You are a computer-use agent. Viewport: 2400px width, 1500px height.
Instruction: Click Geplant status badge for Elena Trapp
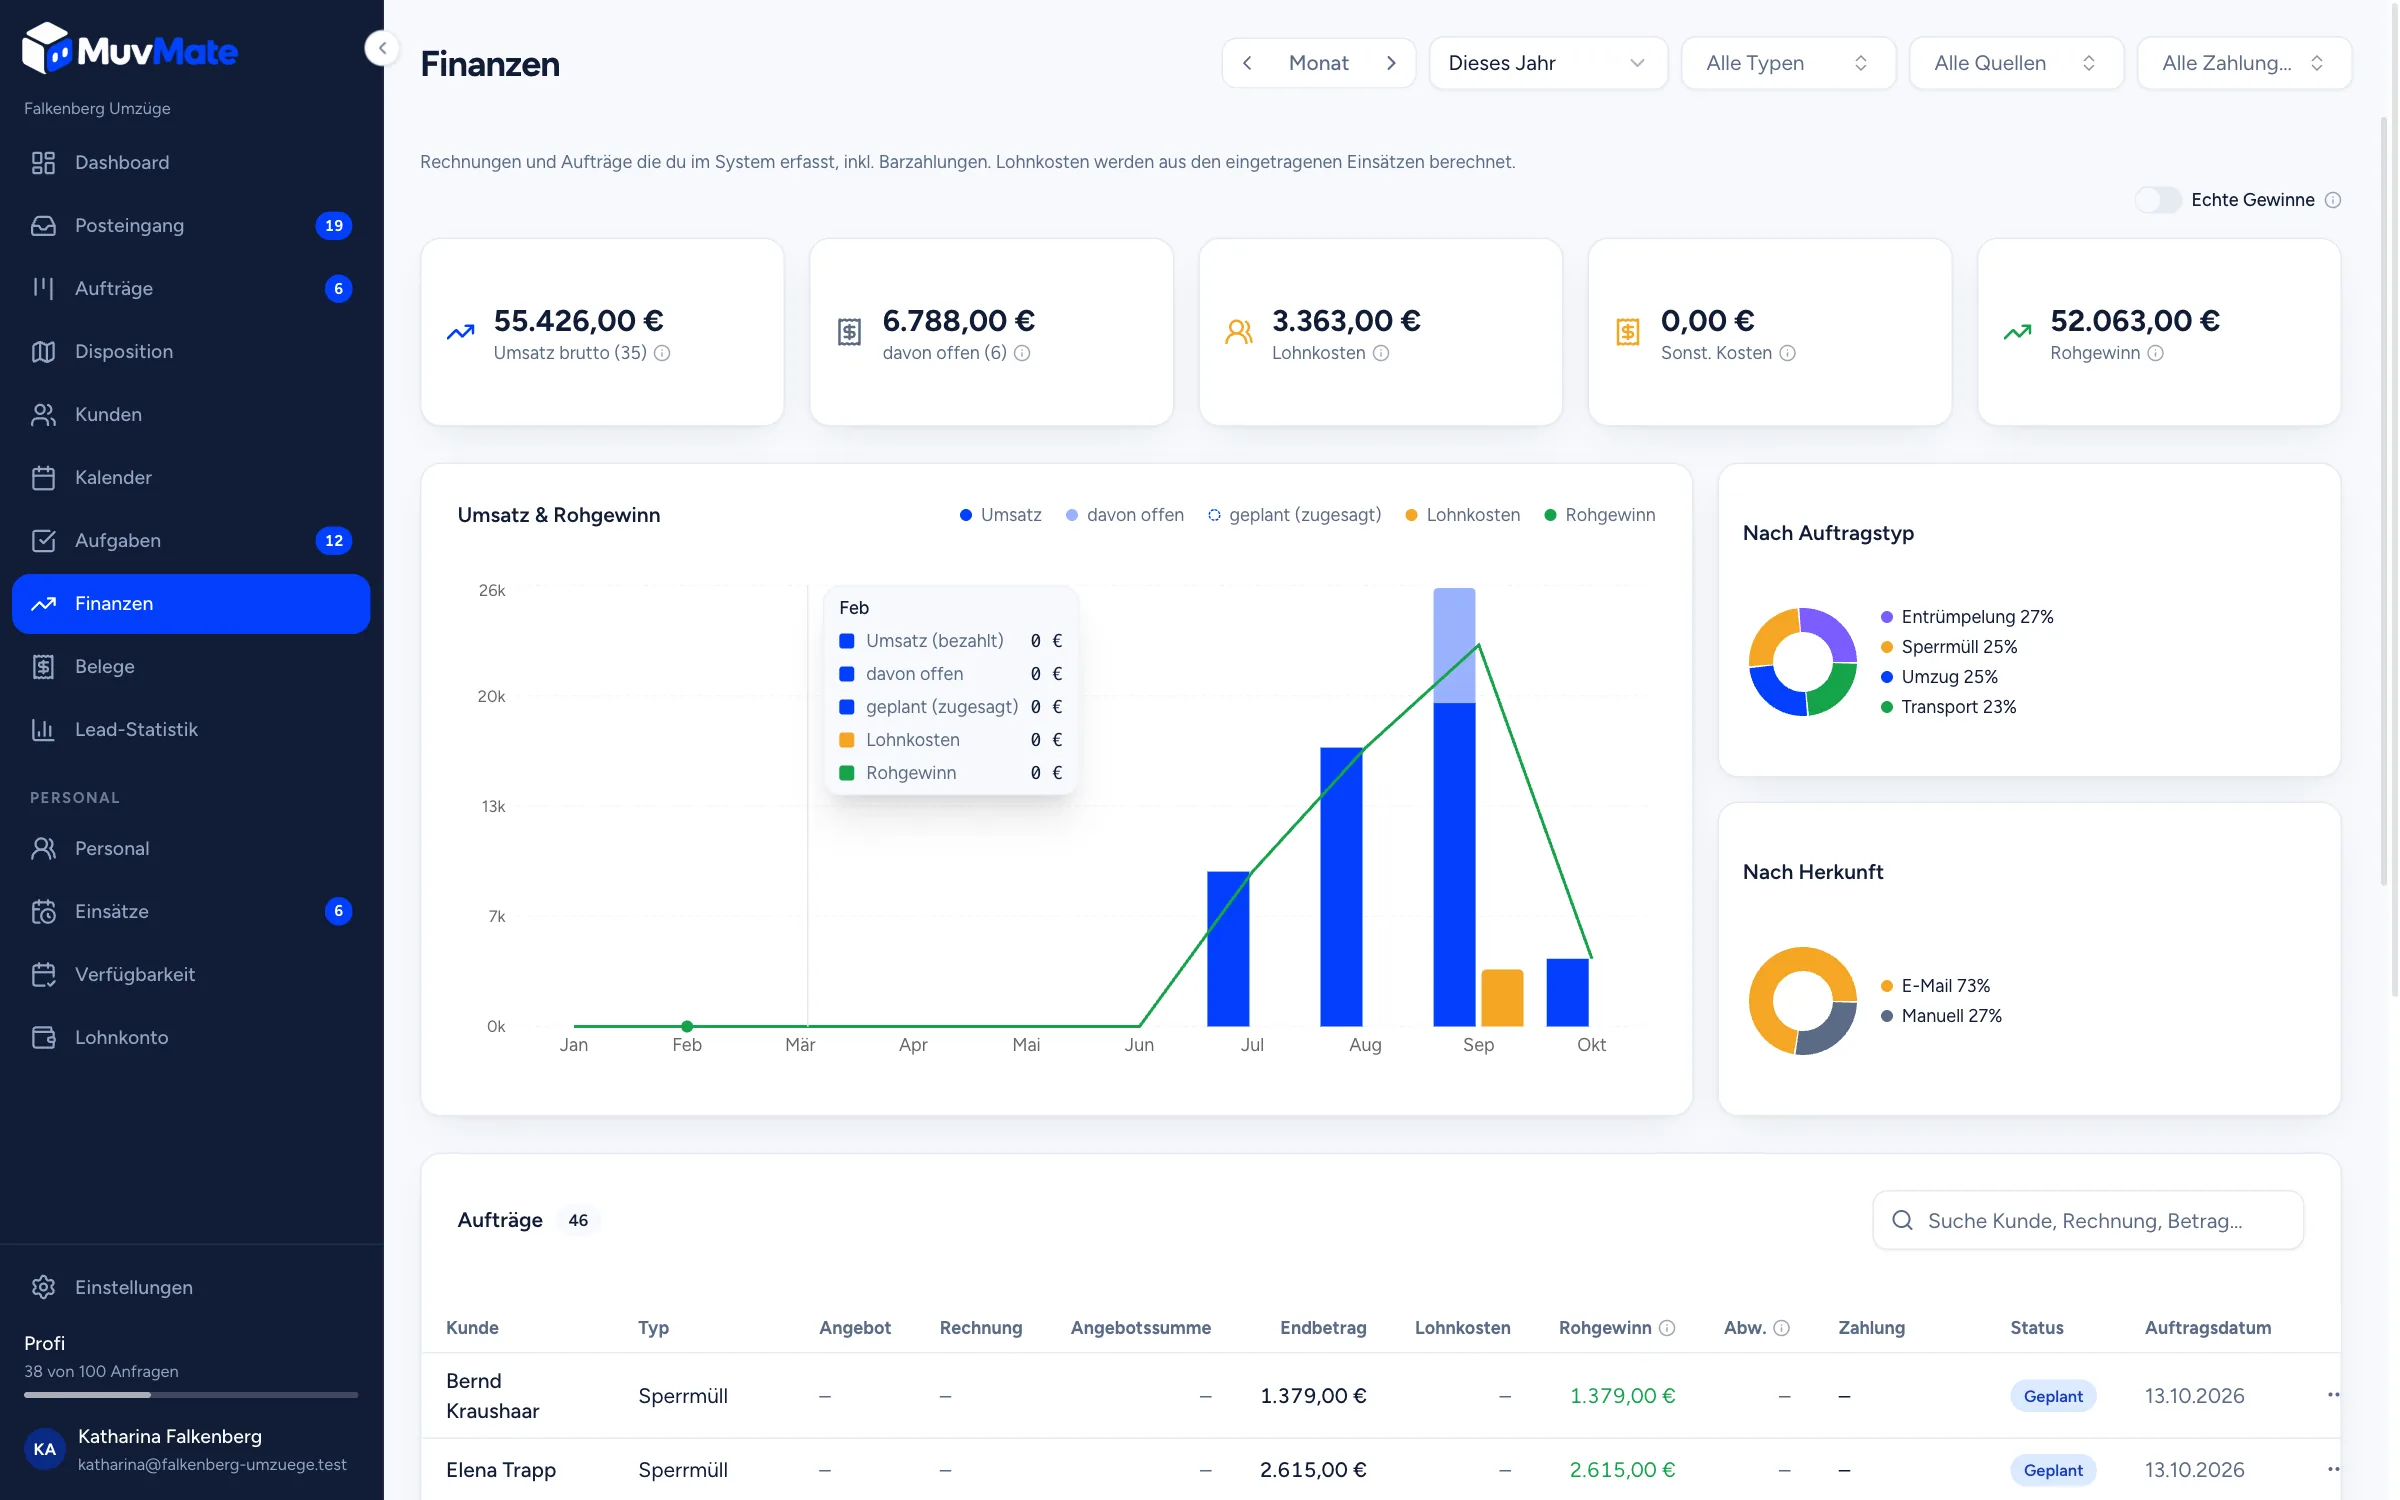(x=2052, y=1470)
